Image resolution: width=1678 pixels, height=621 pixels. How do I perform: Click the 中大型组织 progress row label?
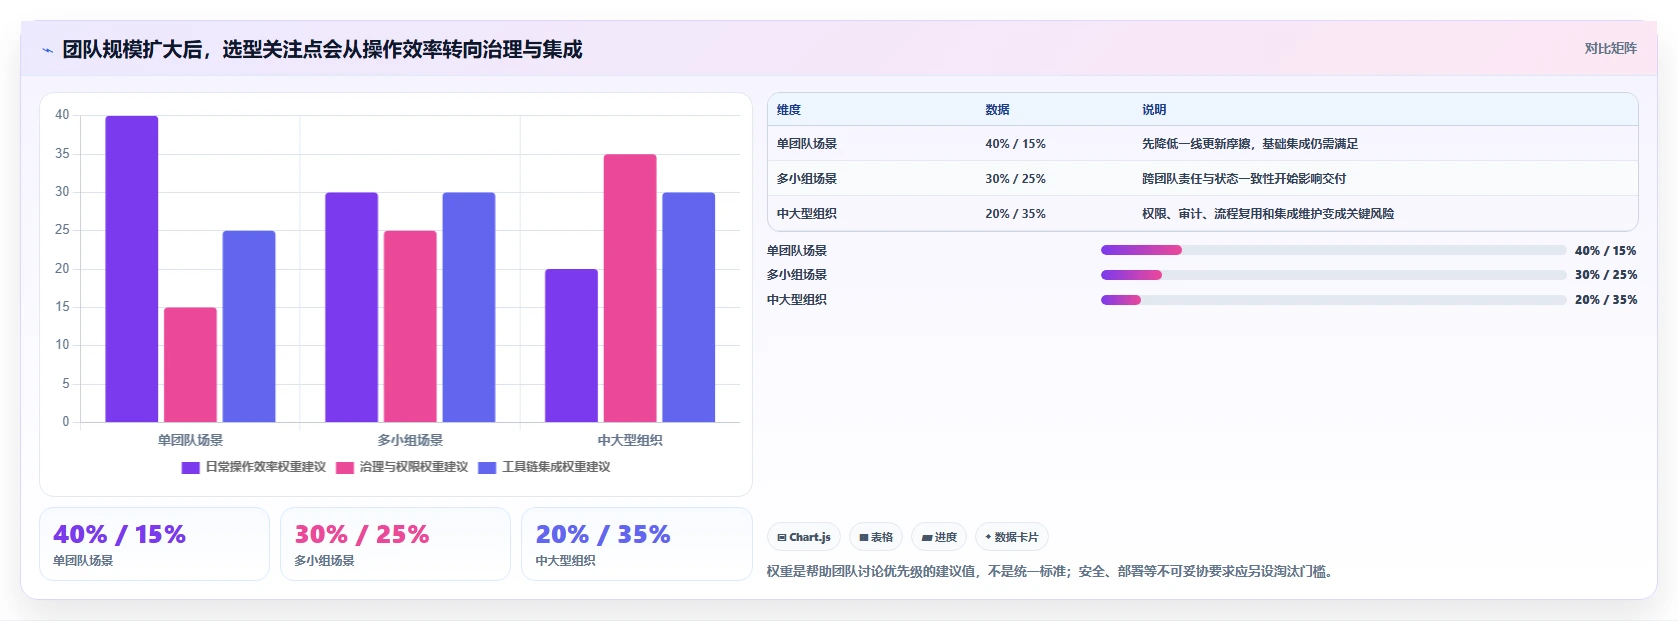(797, 300)
